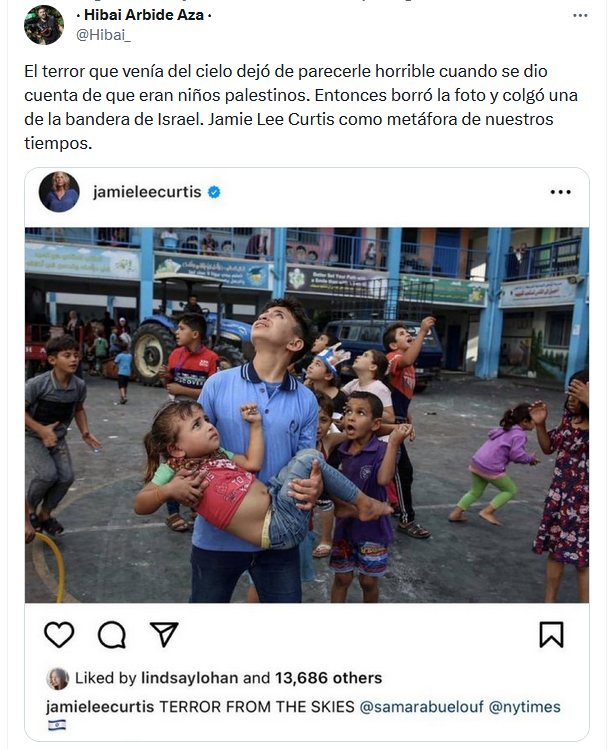Click the Hibai Arbide Aza display name
Viewport: 614px width, 749px height.
point(144,15)
